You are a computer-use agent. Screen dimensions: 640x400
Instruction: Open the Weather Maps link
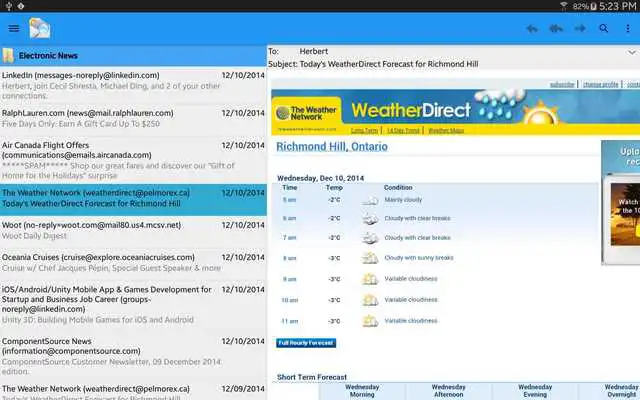446,130
